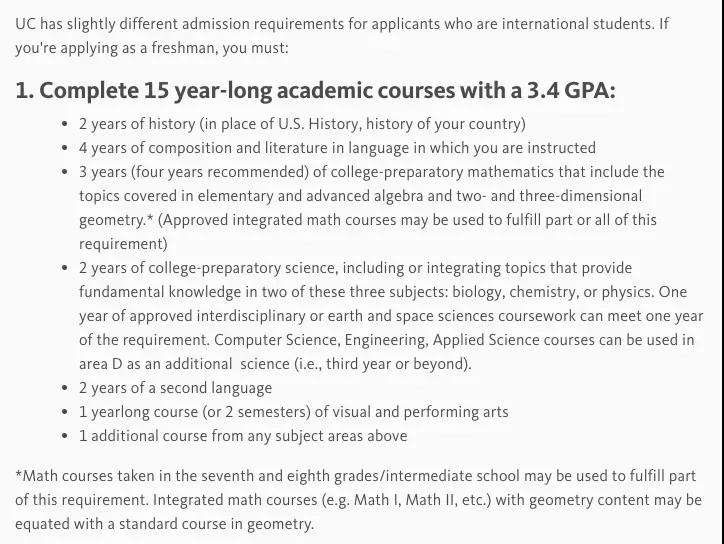Click the heading about 15 year-long academic courses

pos(315,90)
